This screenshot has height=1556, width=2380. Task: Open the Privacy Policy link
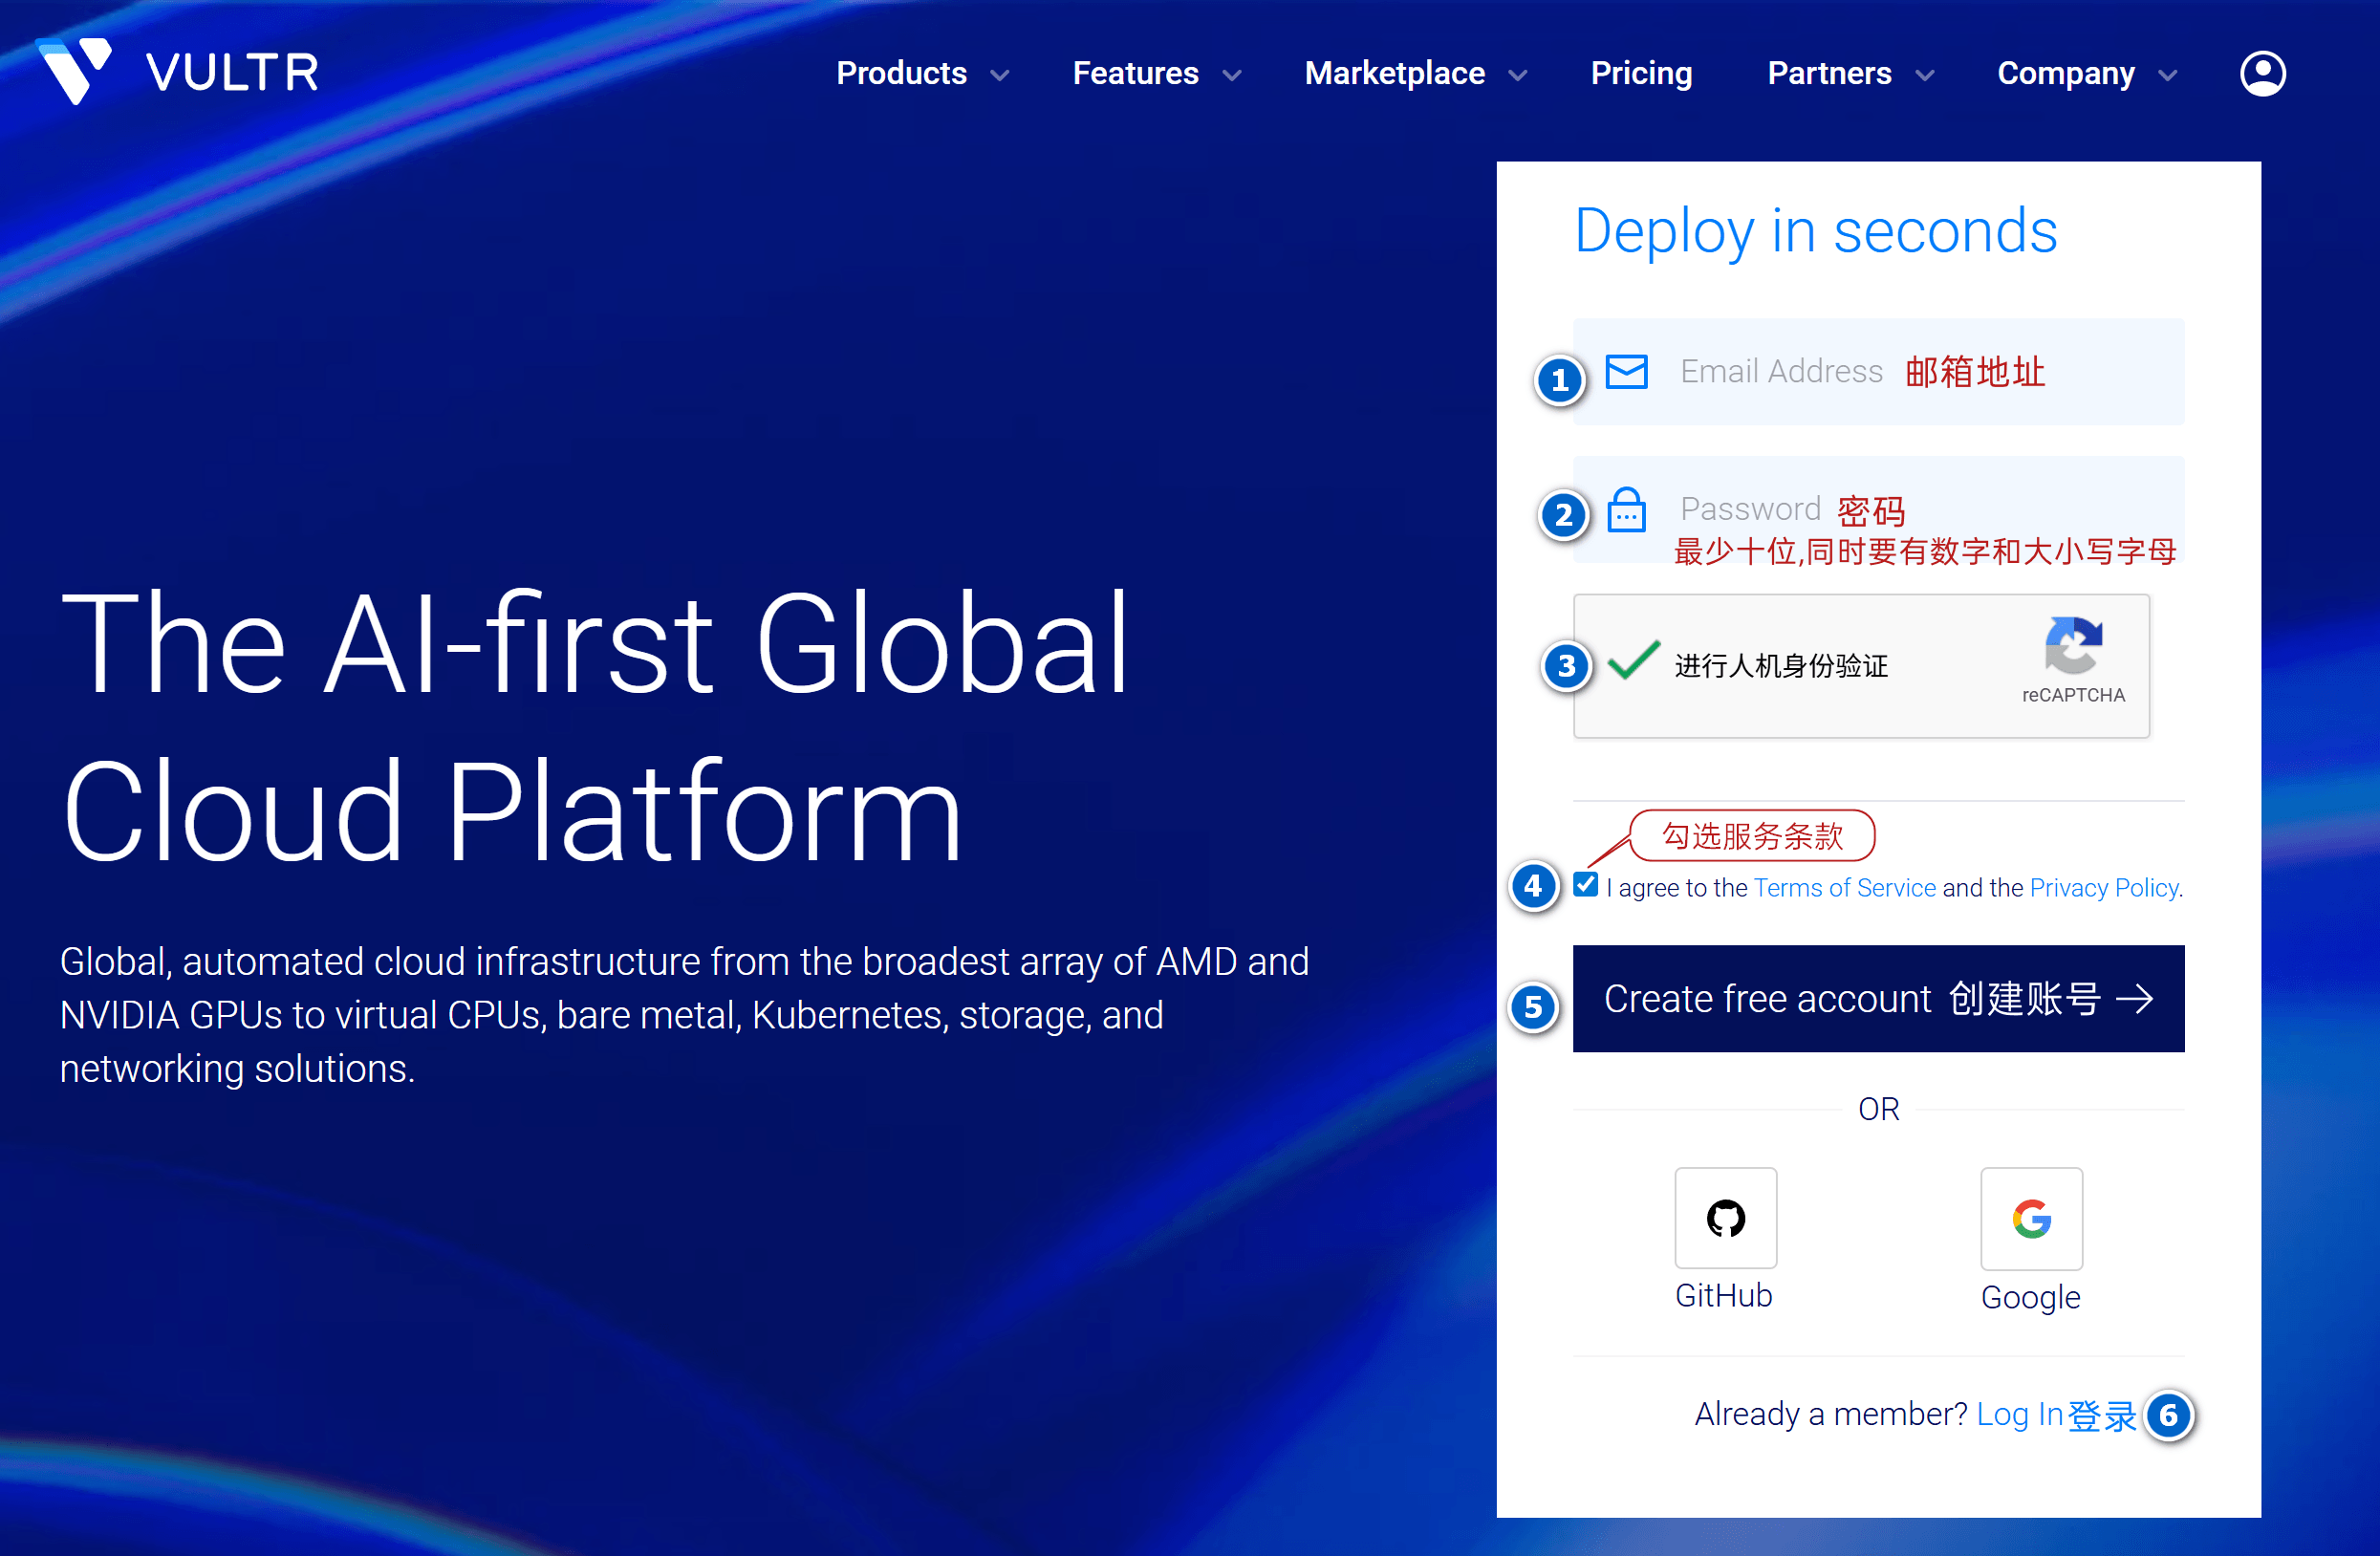point(2103,887)
